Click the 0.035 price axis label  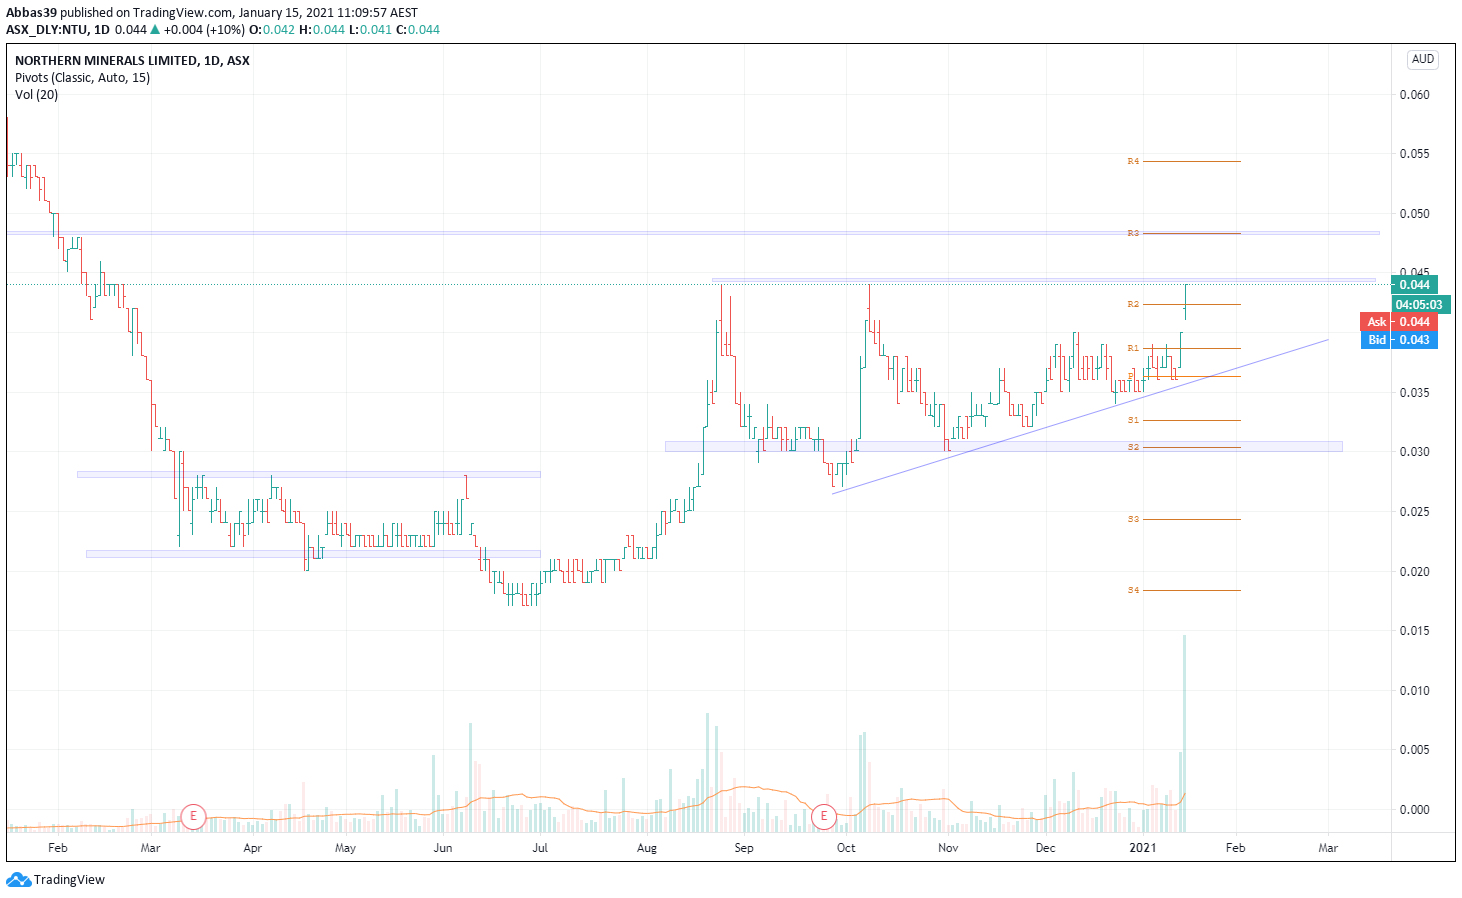coord(1414,393)
